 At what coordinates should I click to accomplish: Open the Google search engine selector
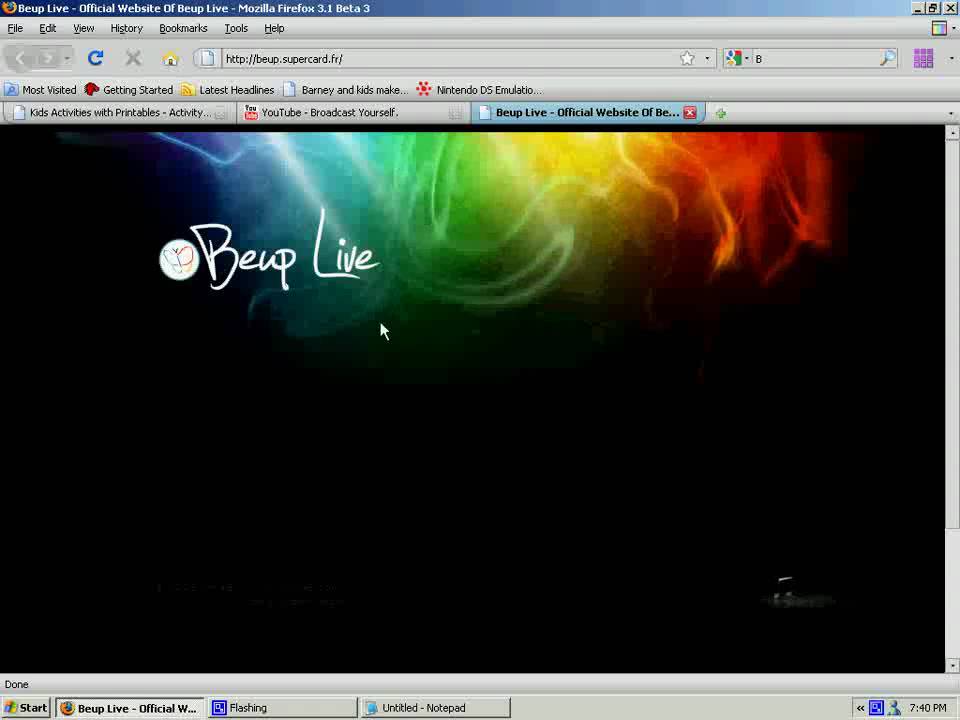[x=737, y=59]
